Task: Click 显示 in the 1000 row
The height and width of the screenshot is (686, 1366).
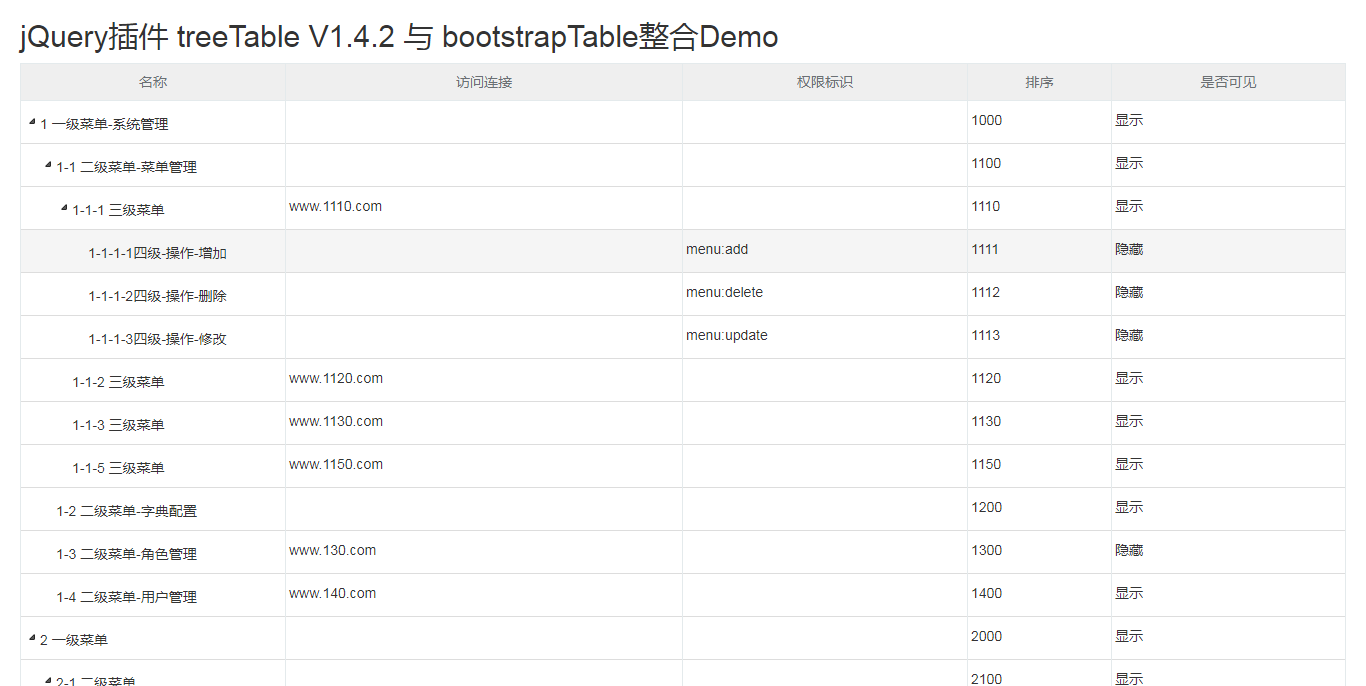Action: 1129,120
